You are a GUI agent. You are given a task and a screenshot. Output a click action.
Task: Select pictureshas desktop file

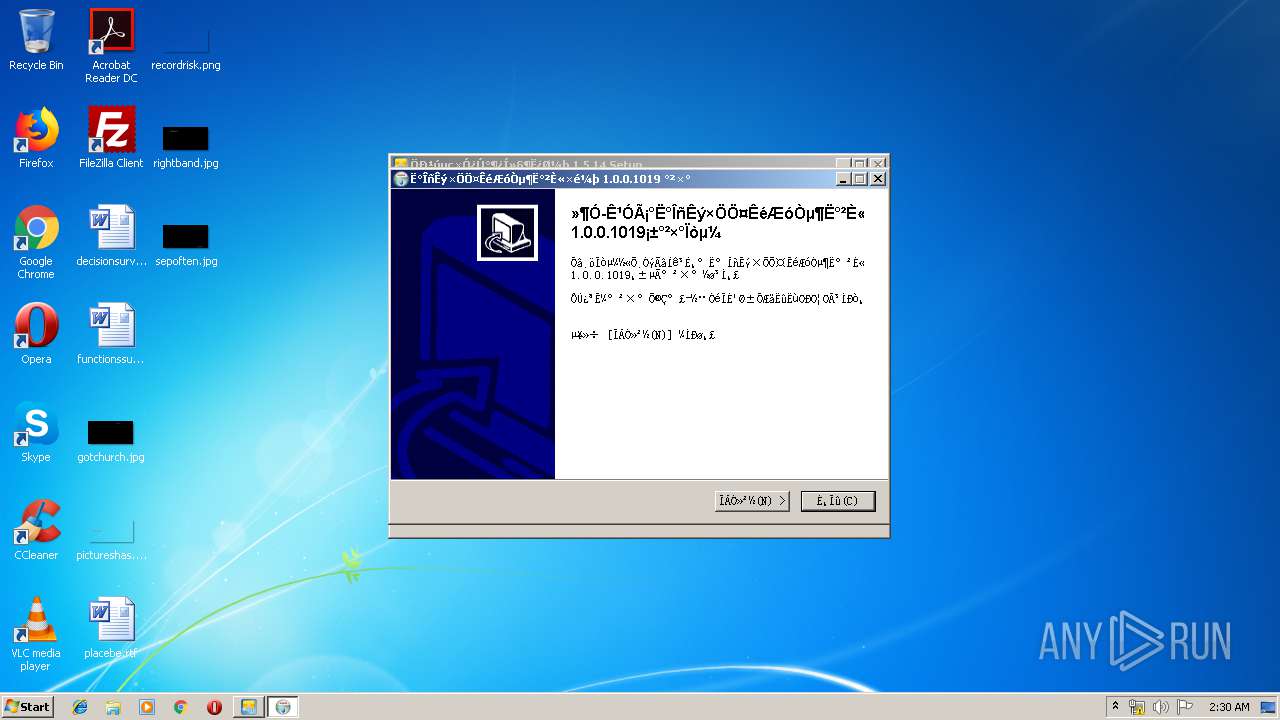click(111, 540)
